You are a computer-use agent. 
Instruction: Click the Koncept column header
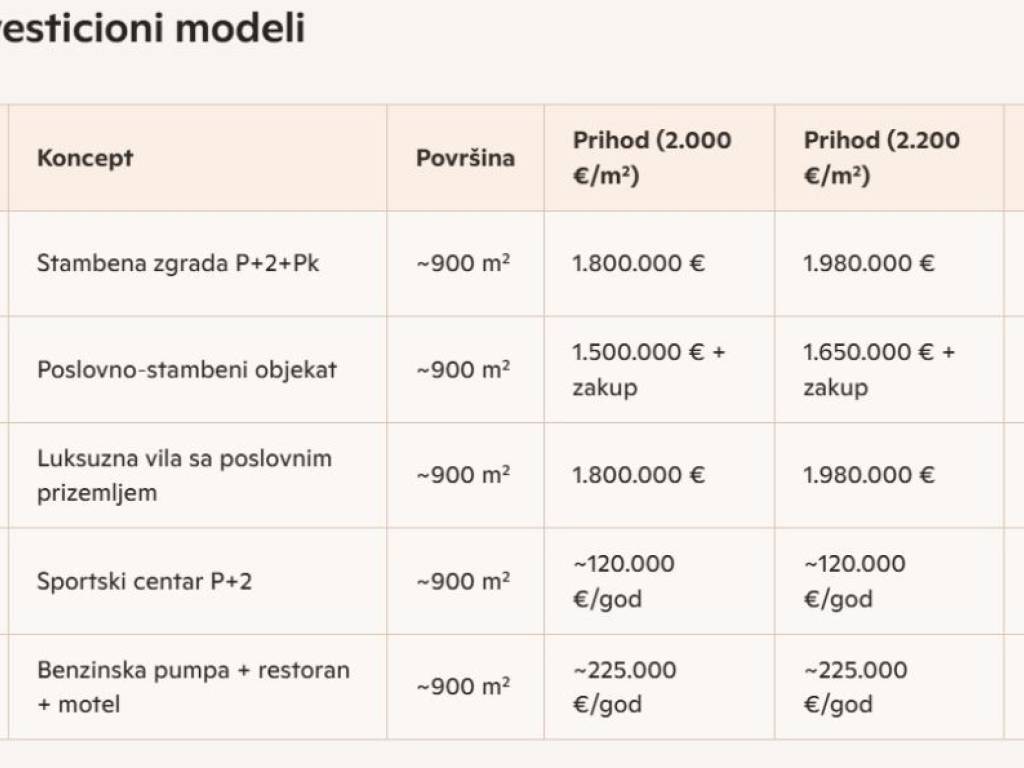coord(85,158)
